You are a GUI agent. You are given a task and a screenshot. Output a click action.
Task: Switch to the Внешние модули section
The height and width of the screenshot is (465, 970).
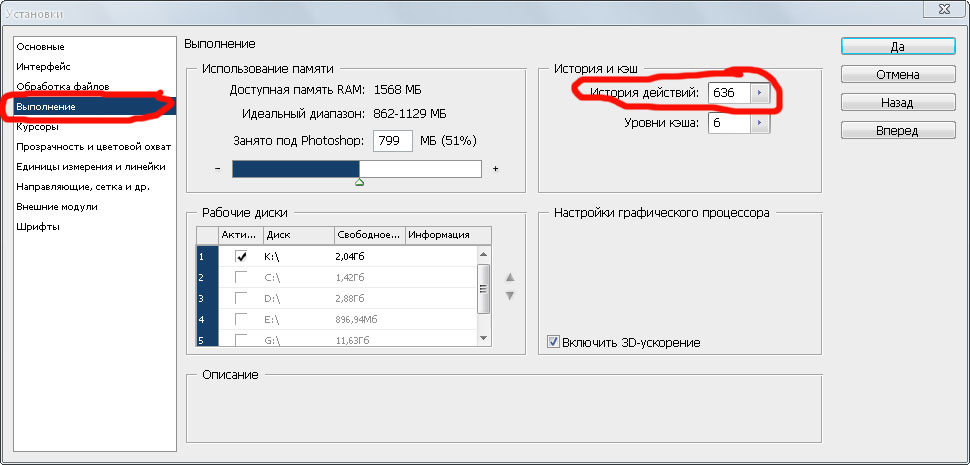56,206
